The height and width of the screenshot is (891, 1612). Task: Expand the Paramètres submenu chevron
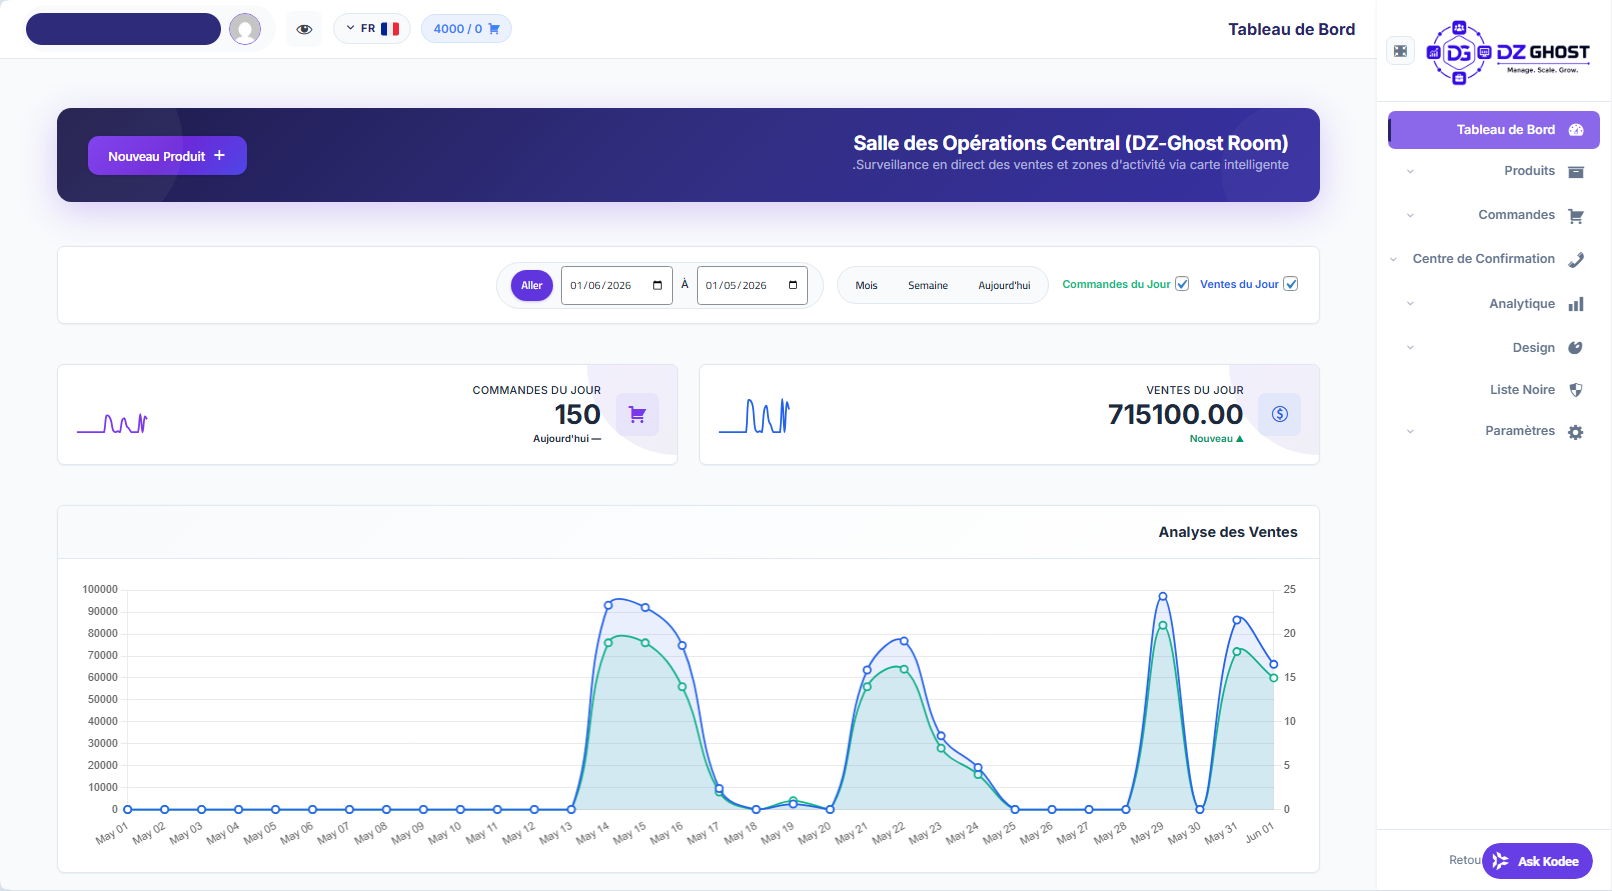click(x=1410, y=432)
